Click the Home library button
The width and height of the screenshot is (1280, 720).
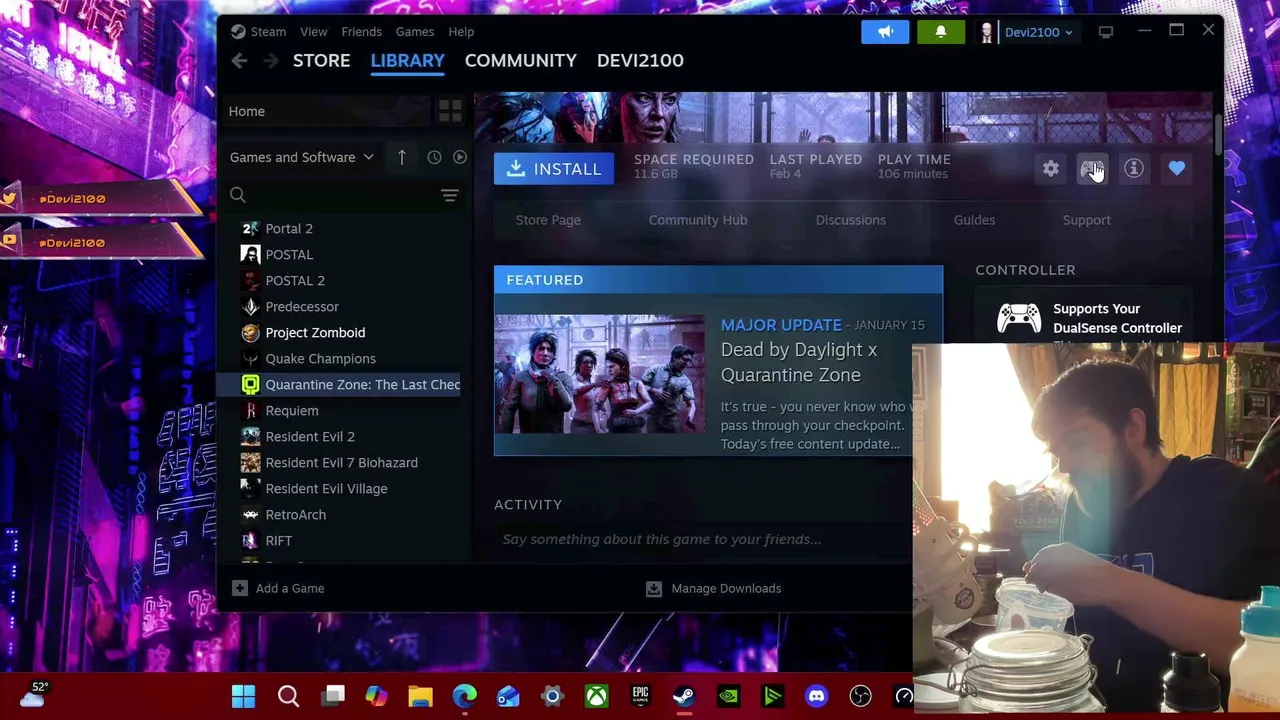coord(326,111)
